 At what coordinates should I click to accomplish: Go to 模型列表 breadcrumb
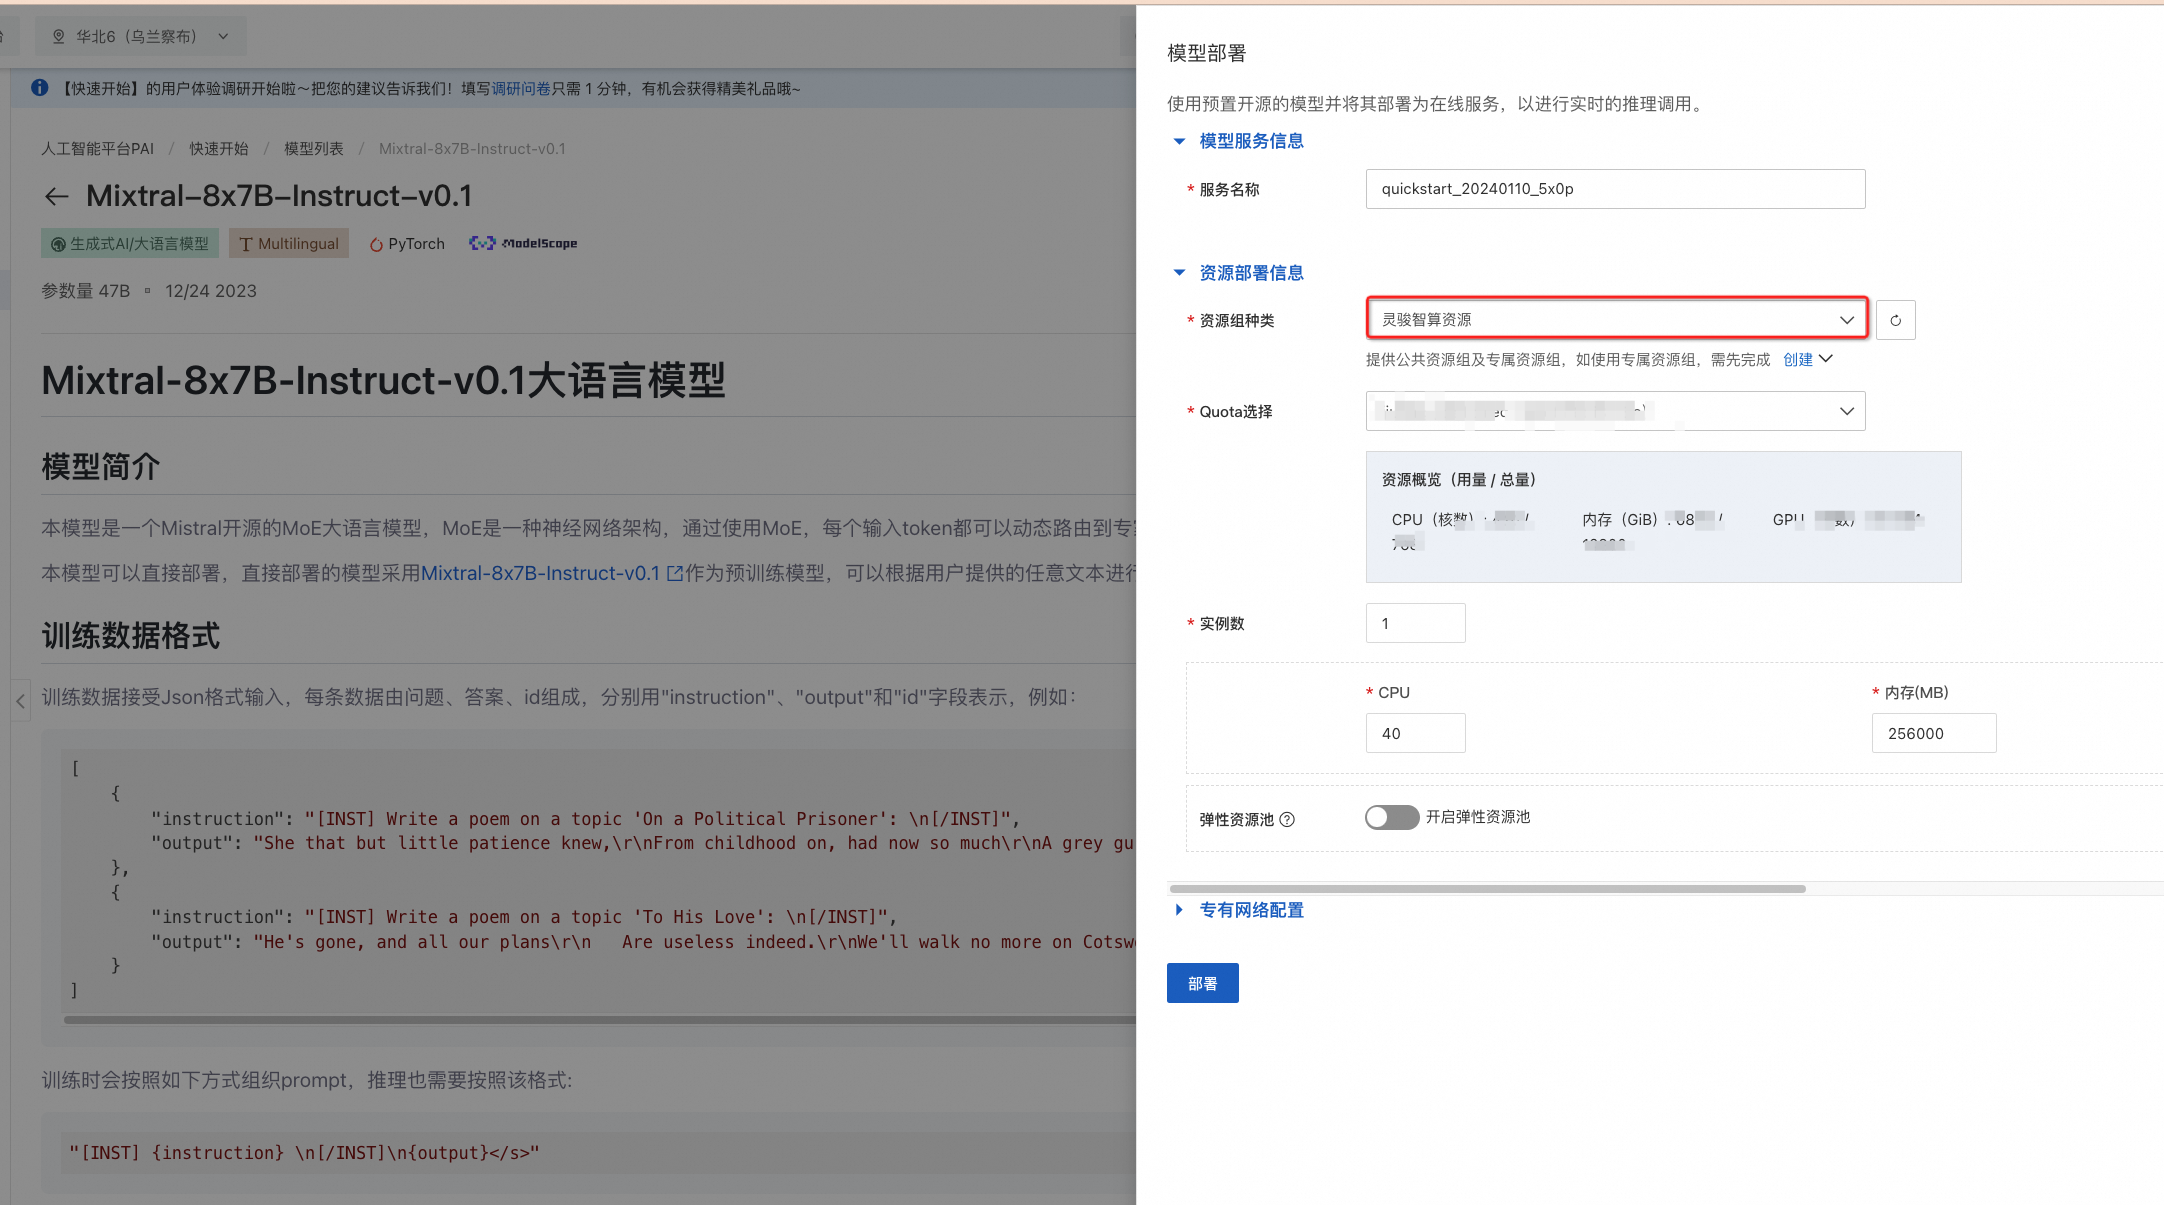pyautogui.click(x=314, y=149)
